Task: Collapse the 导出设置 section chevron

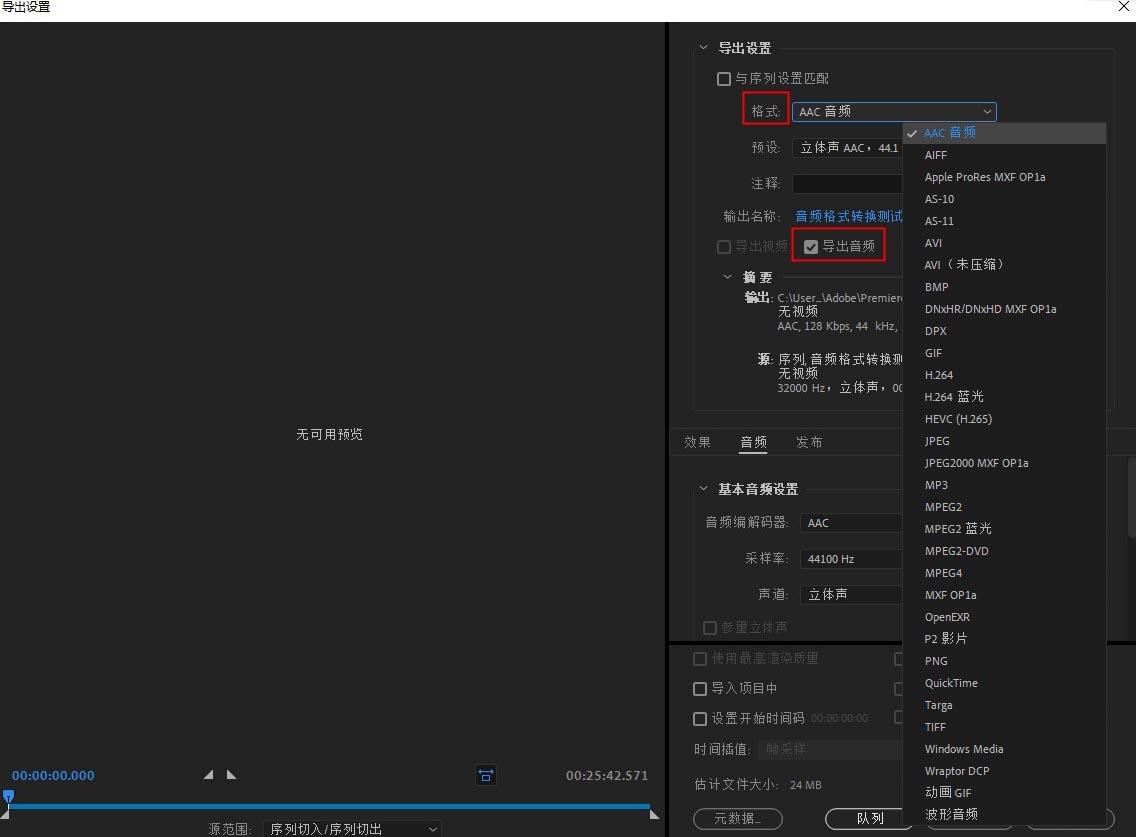Action: pos(703,48)
